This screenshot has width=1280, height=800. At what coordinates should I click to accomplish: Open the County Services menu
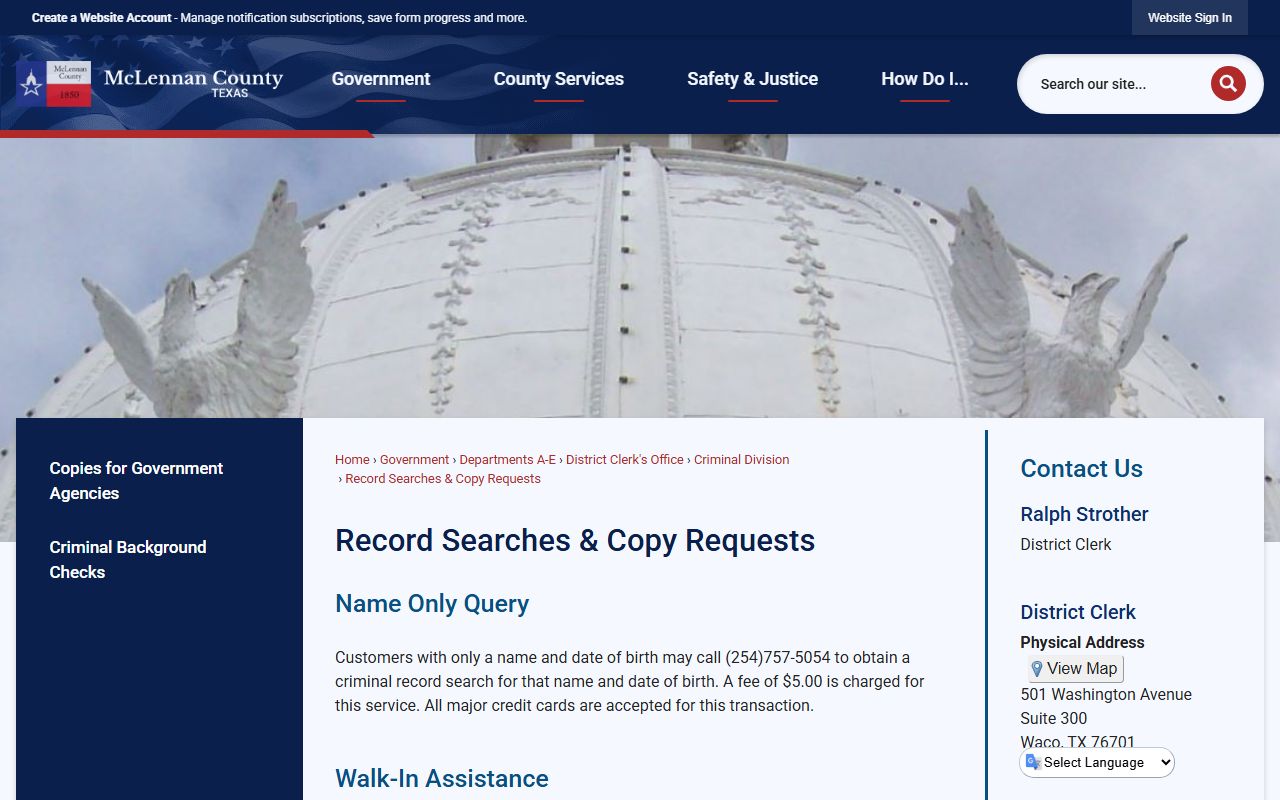coord(558,79)
